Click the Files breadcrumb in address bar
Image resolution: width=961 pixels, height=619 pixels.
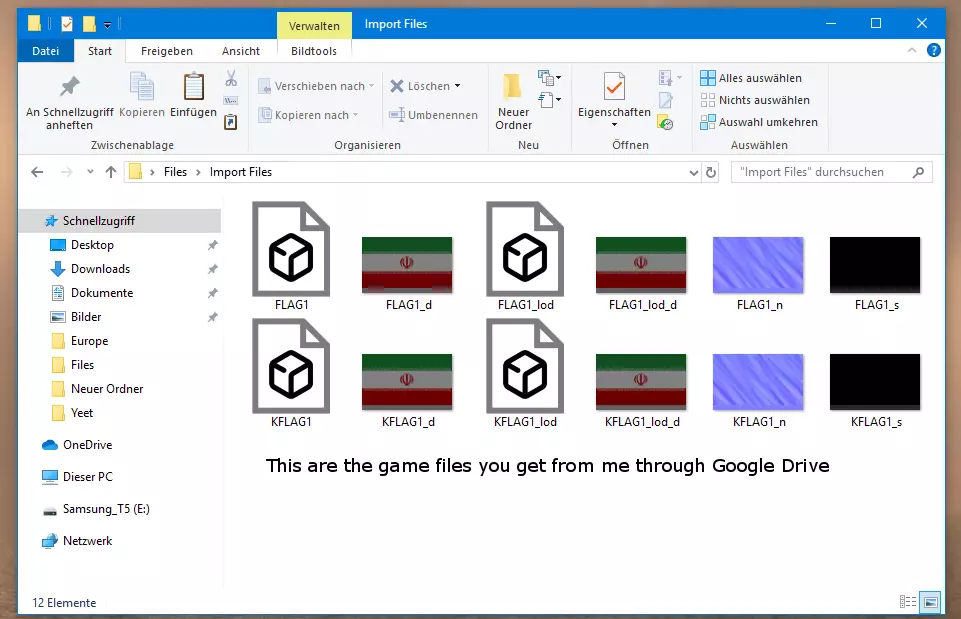click(175, 172)
